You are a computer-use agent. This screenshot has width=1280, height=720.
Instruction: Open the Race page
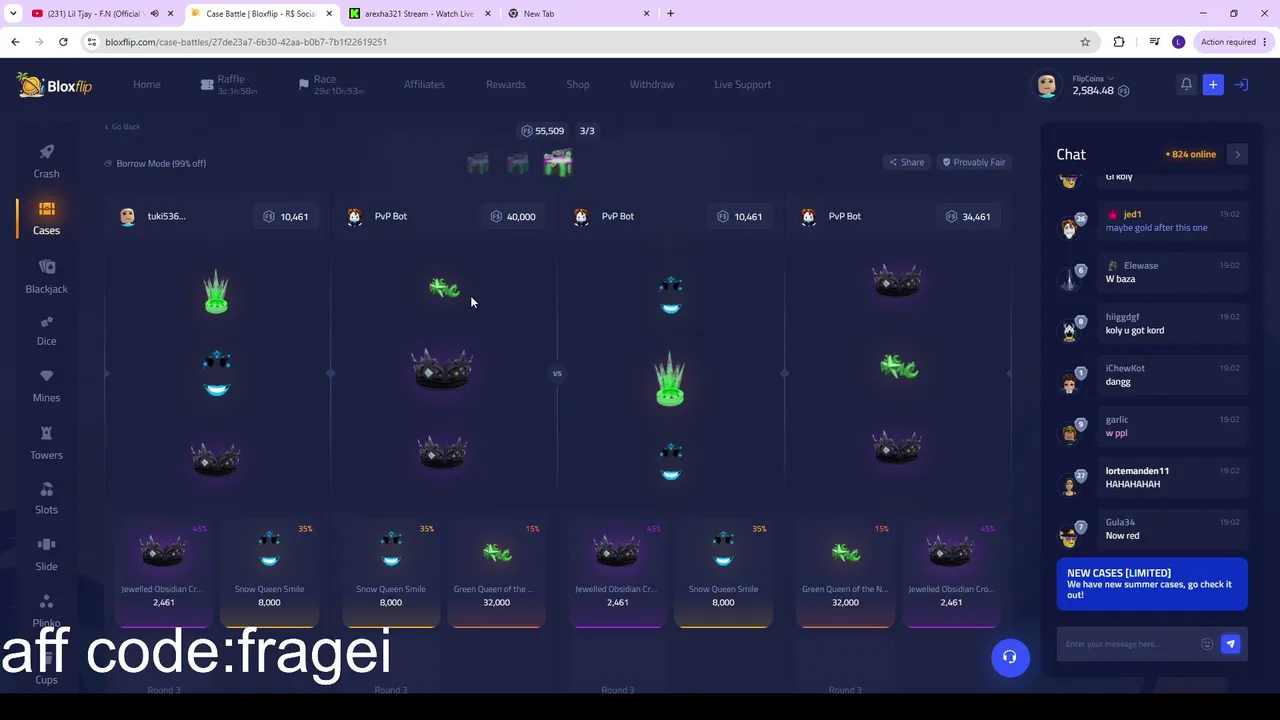(x=331, y=85)
